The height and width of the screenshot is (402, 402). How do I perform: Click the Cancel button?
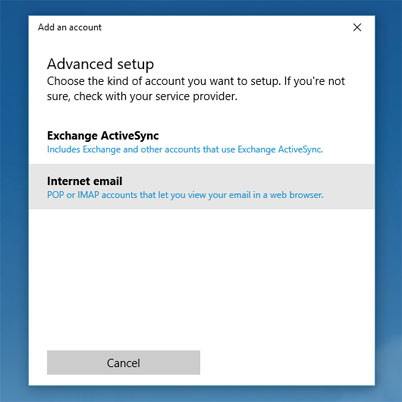click(x=123, y=362)
